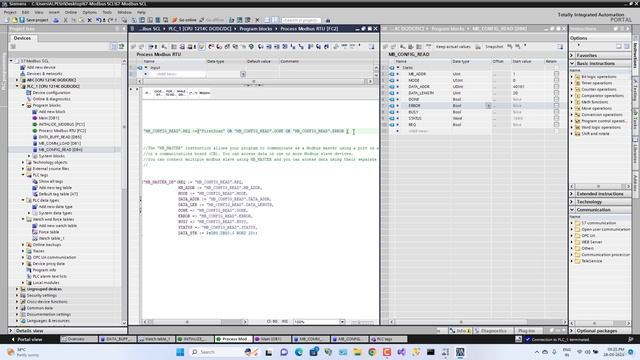Screen dimensions: 640x360
Task: Toggle Retain checkbox for MODE
Action: pyautogui.click(x=556, y=80)
